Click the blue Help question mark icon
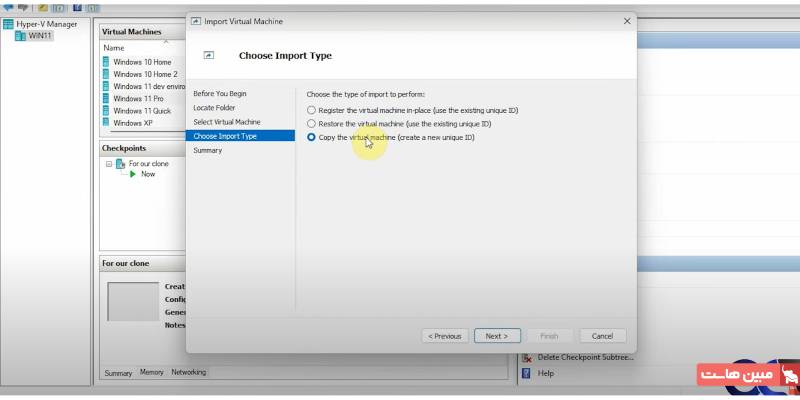This screenshot has height=400, width=800. tap(527, 373)
